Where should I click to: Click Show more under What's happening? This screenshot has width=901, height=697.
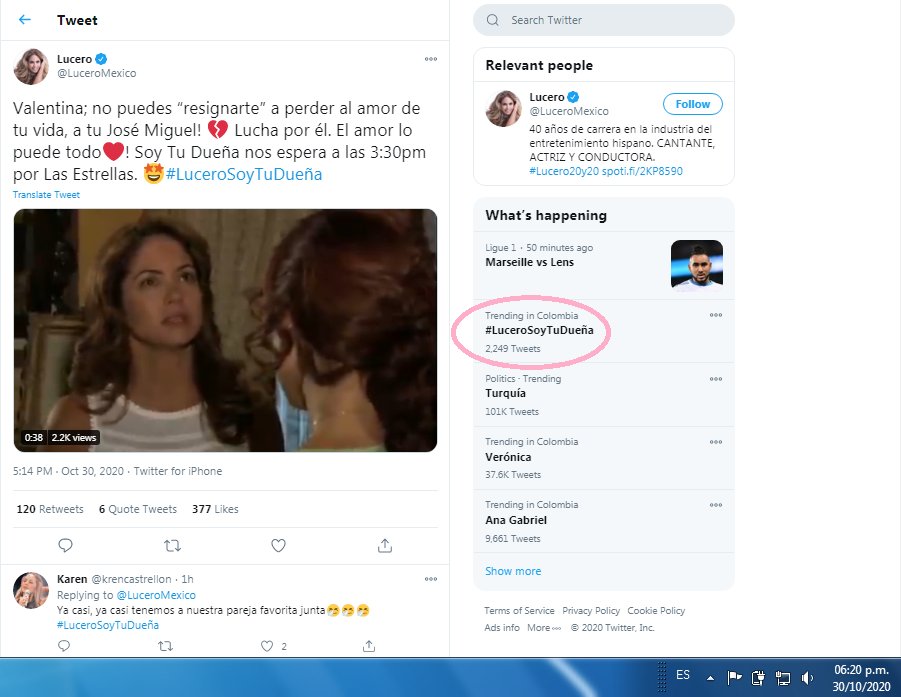point(513,571)
